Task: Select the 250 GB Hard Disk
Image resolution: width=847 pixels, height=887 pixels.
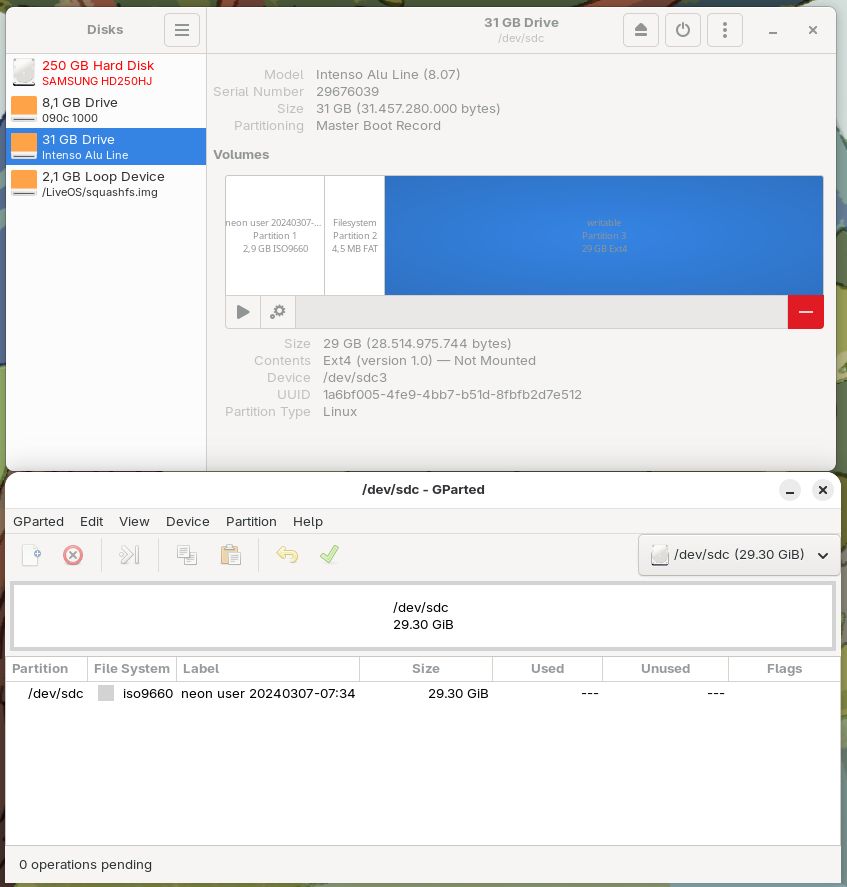Action: coord(106,73)
